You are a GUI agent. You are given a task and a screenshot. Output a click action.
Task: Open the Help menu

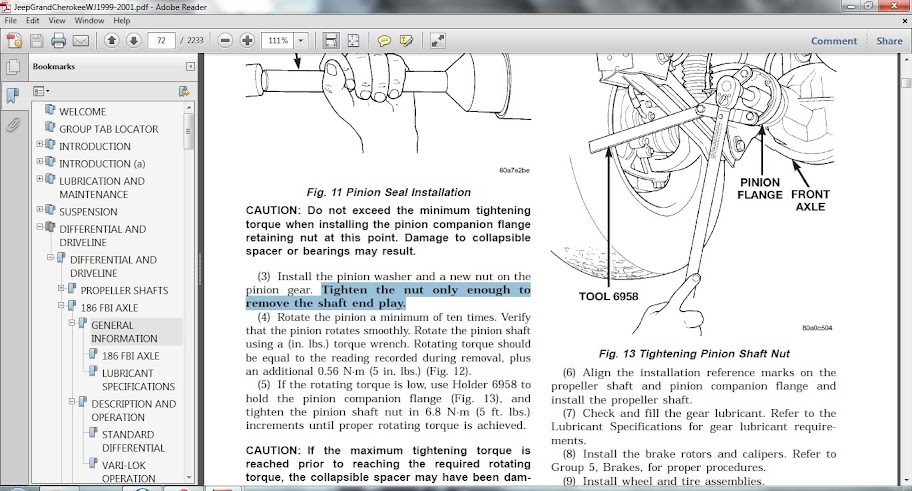click(x=122, y=20)
